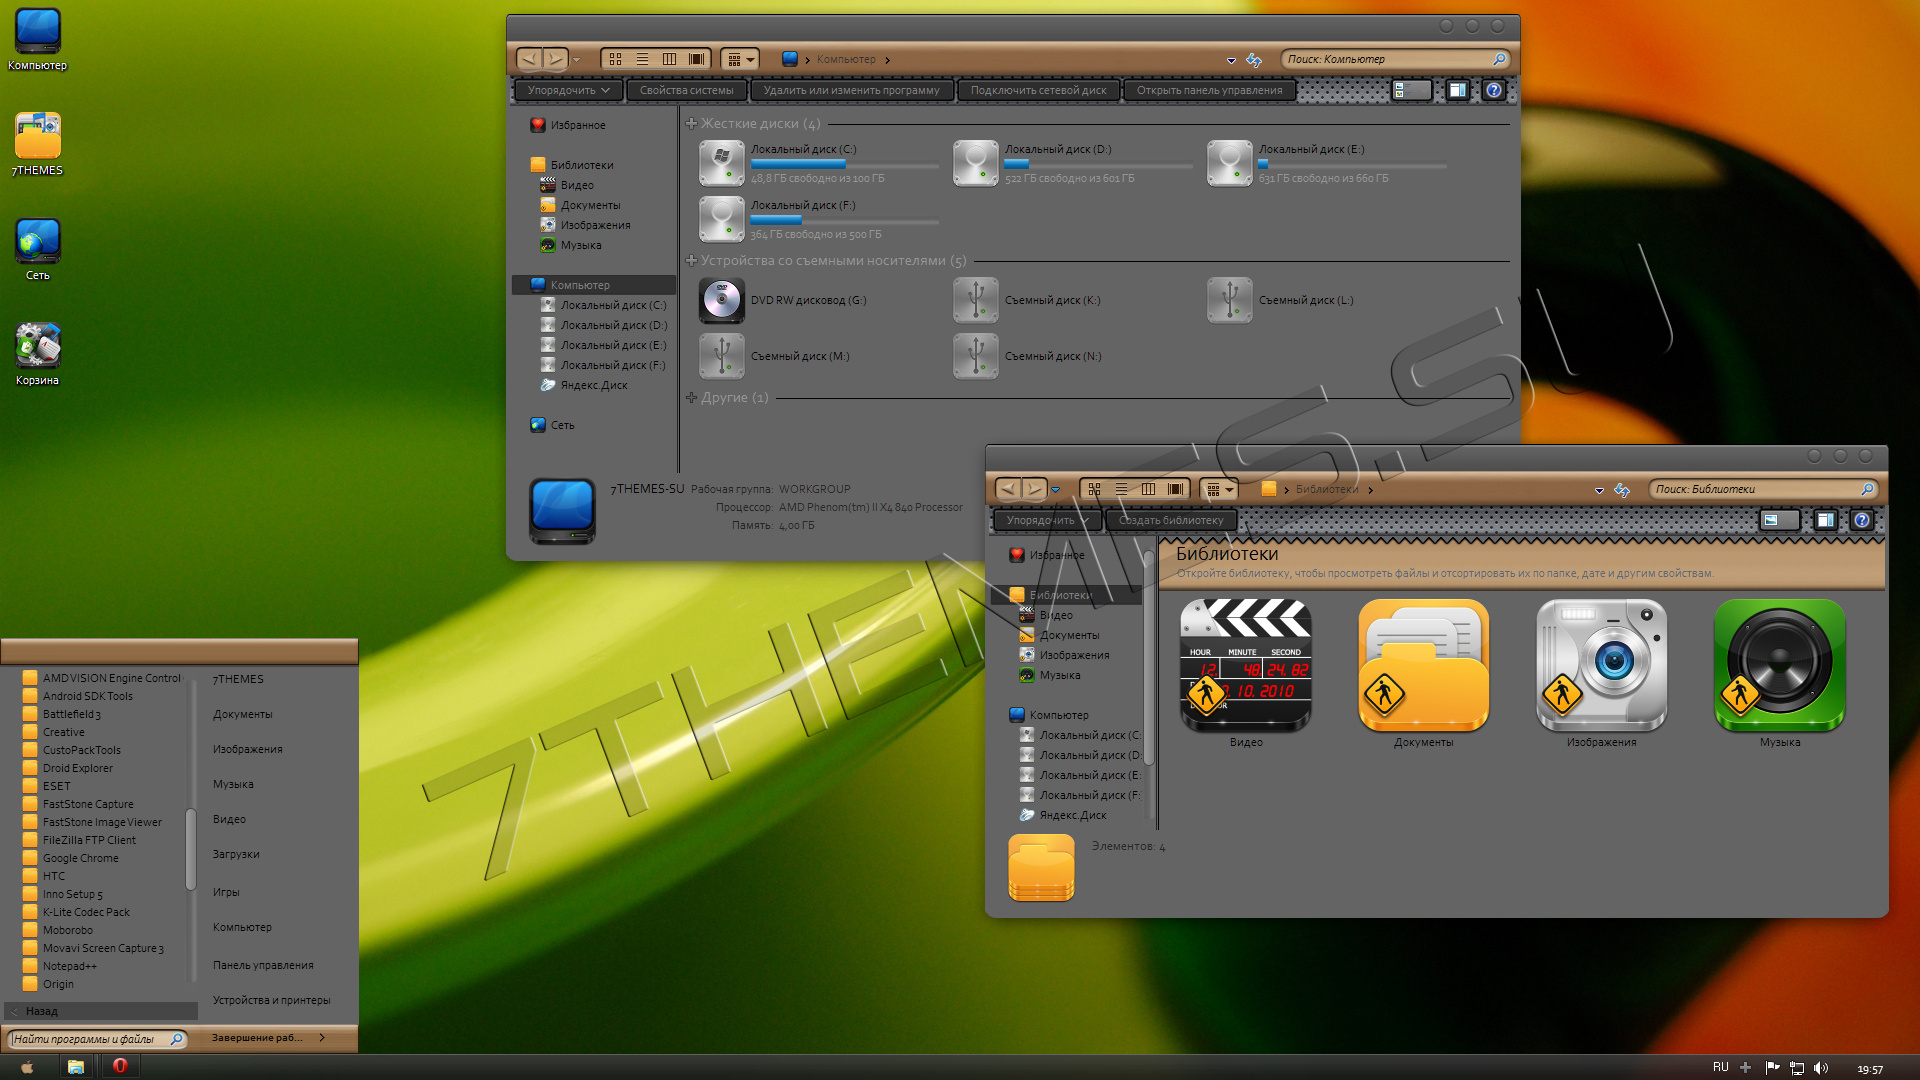Click usage bar of disk C:
Screen dimensions: 1920x1080
click(844, 164)
